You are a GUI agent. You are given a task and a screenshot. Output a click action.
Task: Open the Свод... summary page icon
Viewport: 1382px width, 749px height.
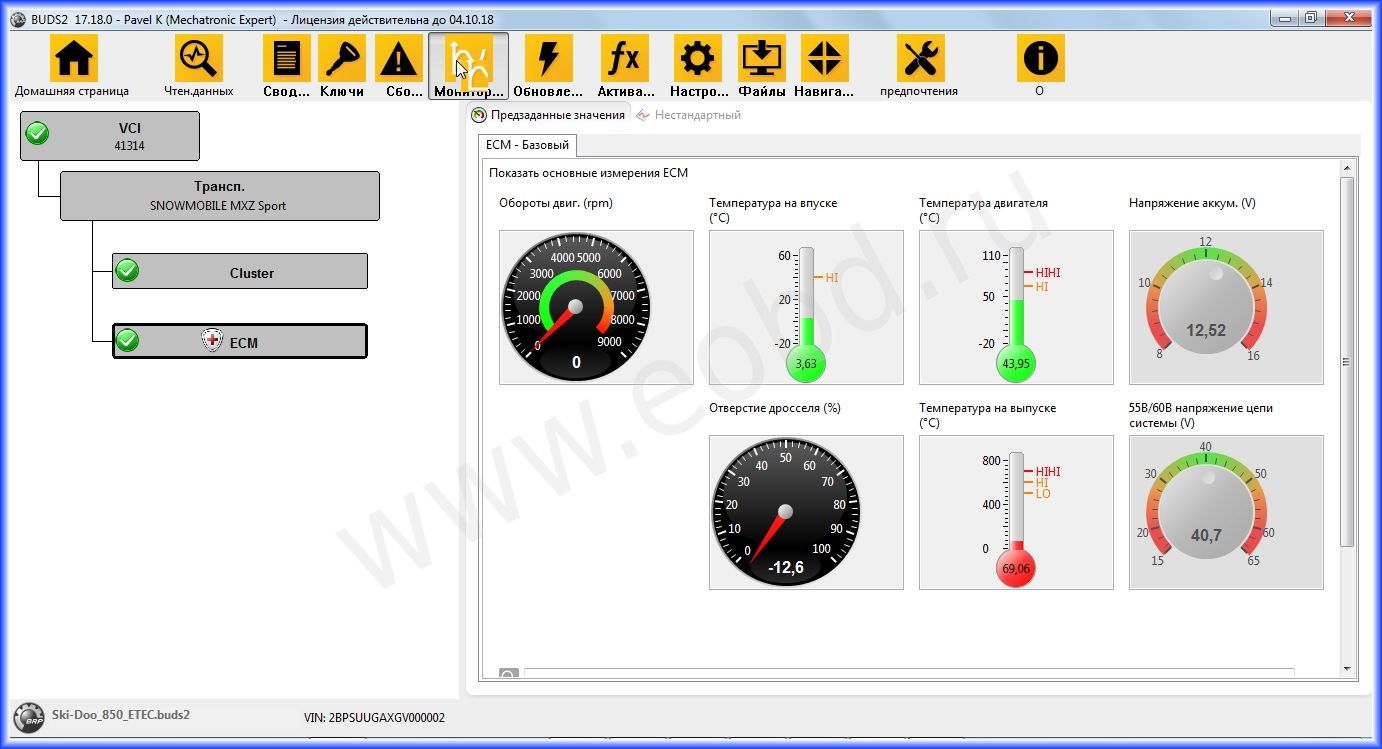click(x=287, y=58)
